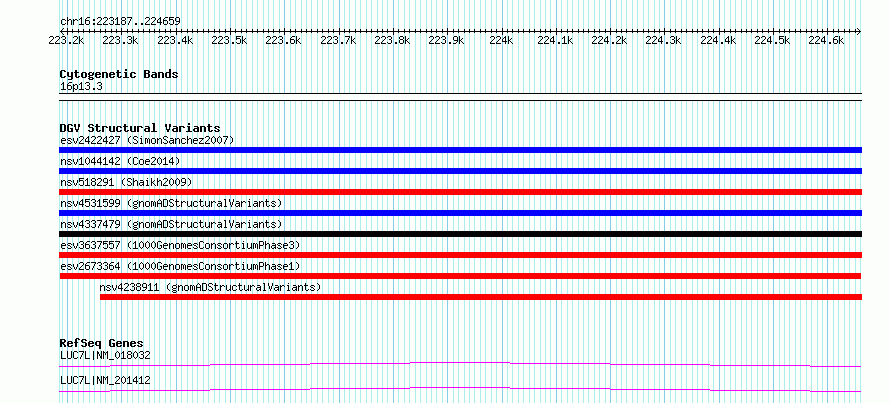Click the 224k ruler tick label
Viewport: 890px width, 403px height.
pos(501,40)
